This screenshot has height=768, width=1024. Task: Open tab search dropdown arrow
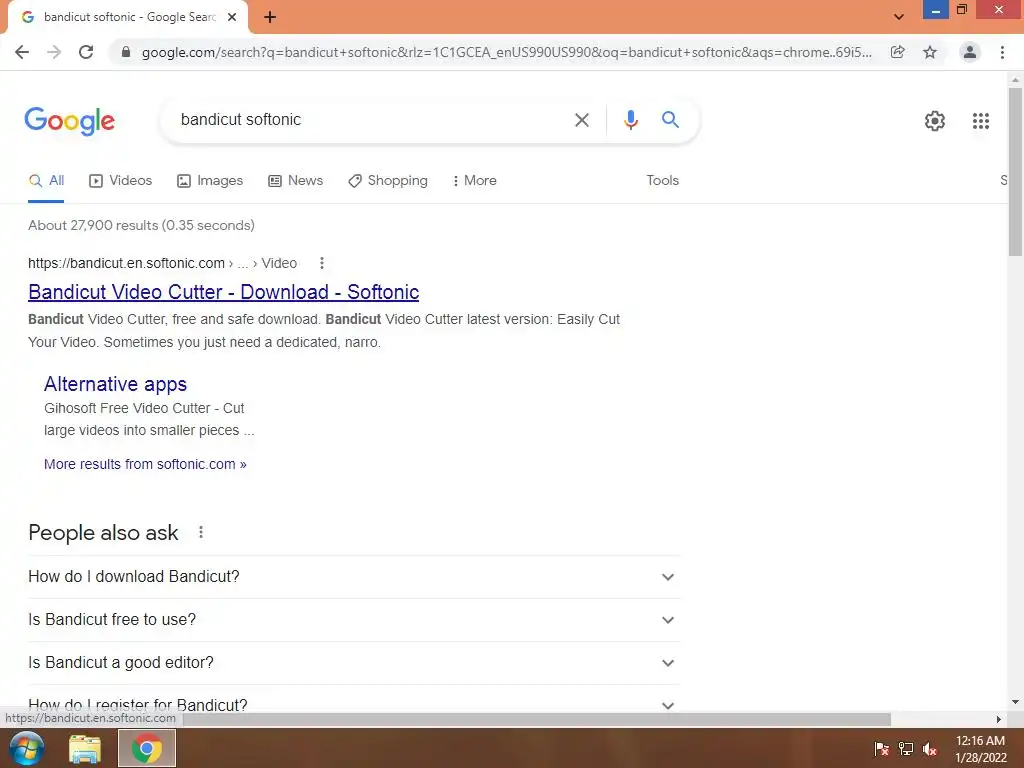tap(899, 17)
